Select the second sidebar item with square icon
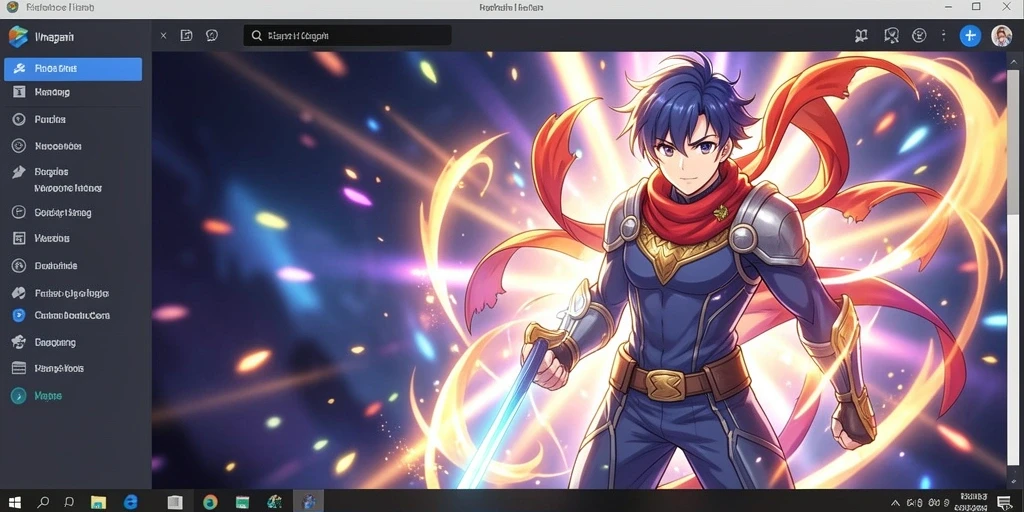Viewport: 1024px width, 512px height. pyautogui.click(x=73, y=92)
